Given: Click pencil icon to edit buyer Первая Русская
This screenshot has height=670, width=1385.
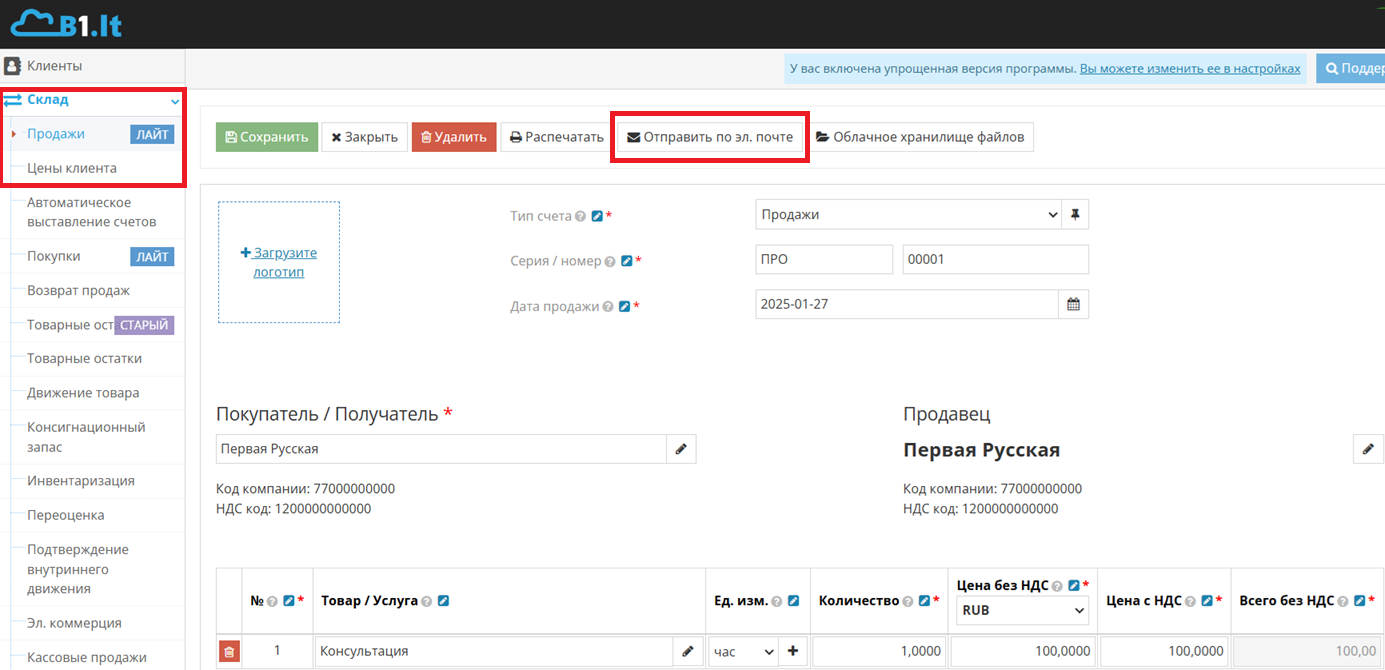Looking at the screenshot, I should tap(681, 449).
